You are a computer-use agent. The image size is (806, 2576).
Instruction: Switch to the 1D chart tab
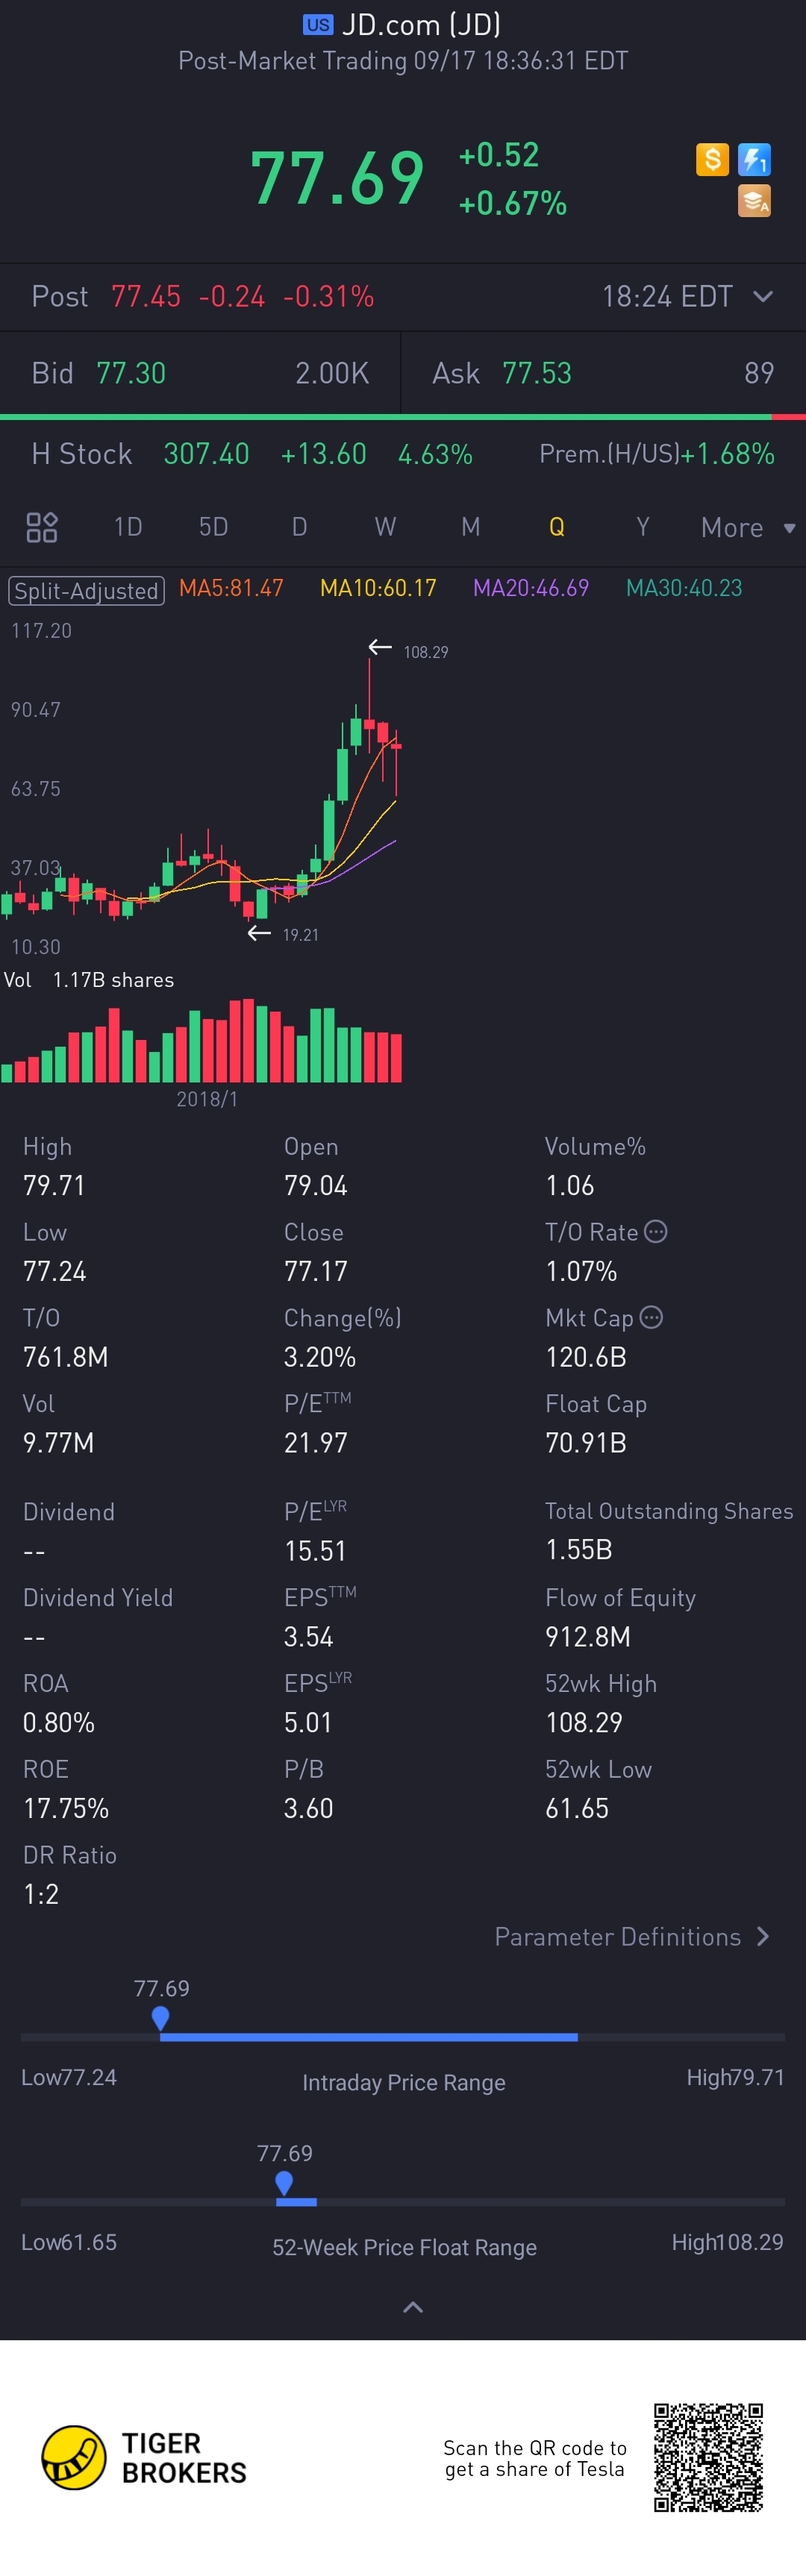[x=128, y=527]
